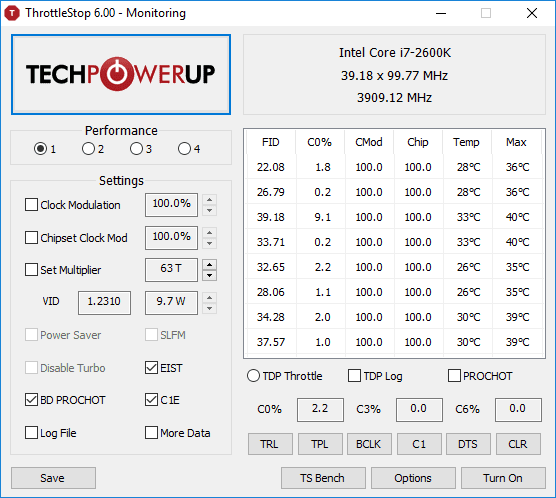Click the C0% value 9.1
This screenshot has width=556, height=498.
click(323, 217)
